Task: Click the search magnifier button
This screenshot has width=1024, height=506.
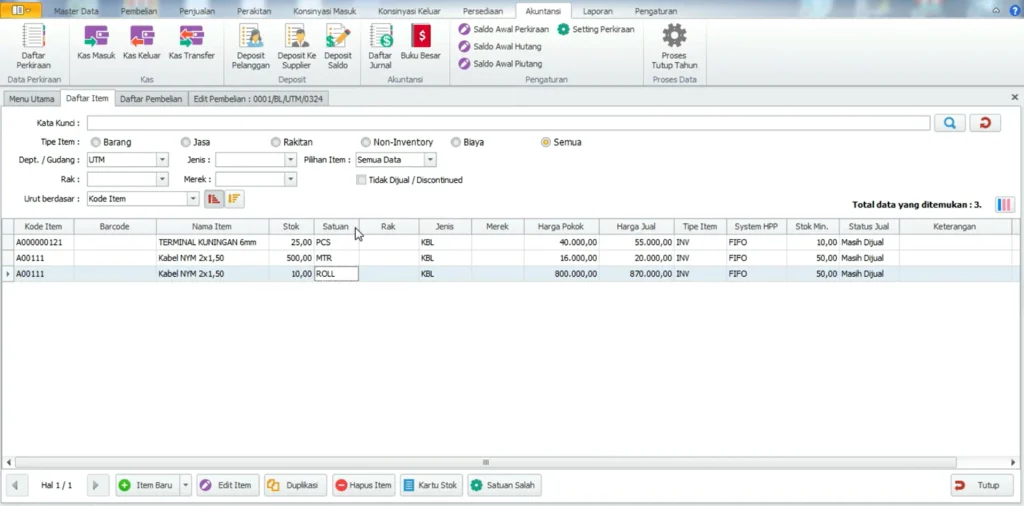Action: point(950,123)
